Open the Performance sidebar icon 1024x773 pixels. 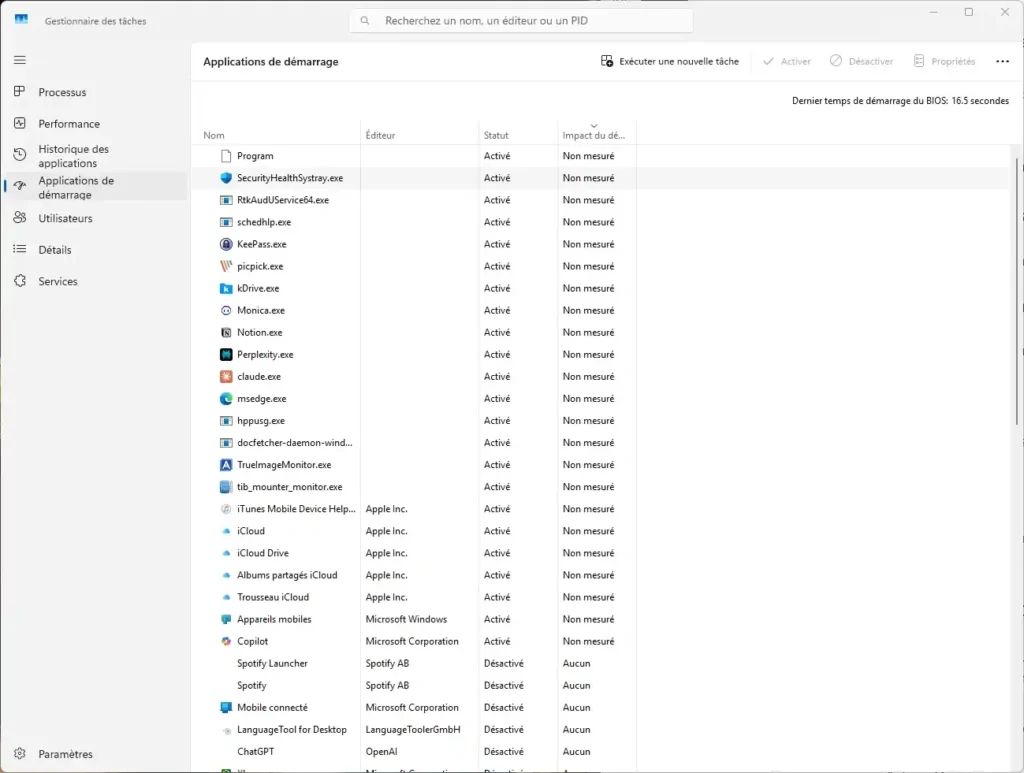click(20, 123)
